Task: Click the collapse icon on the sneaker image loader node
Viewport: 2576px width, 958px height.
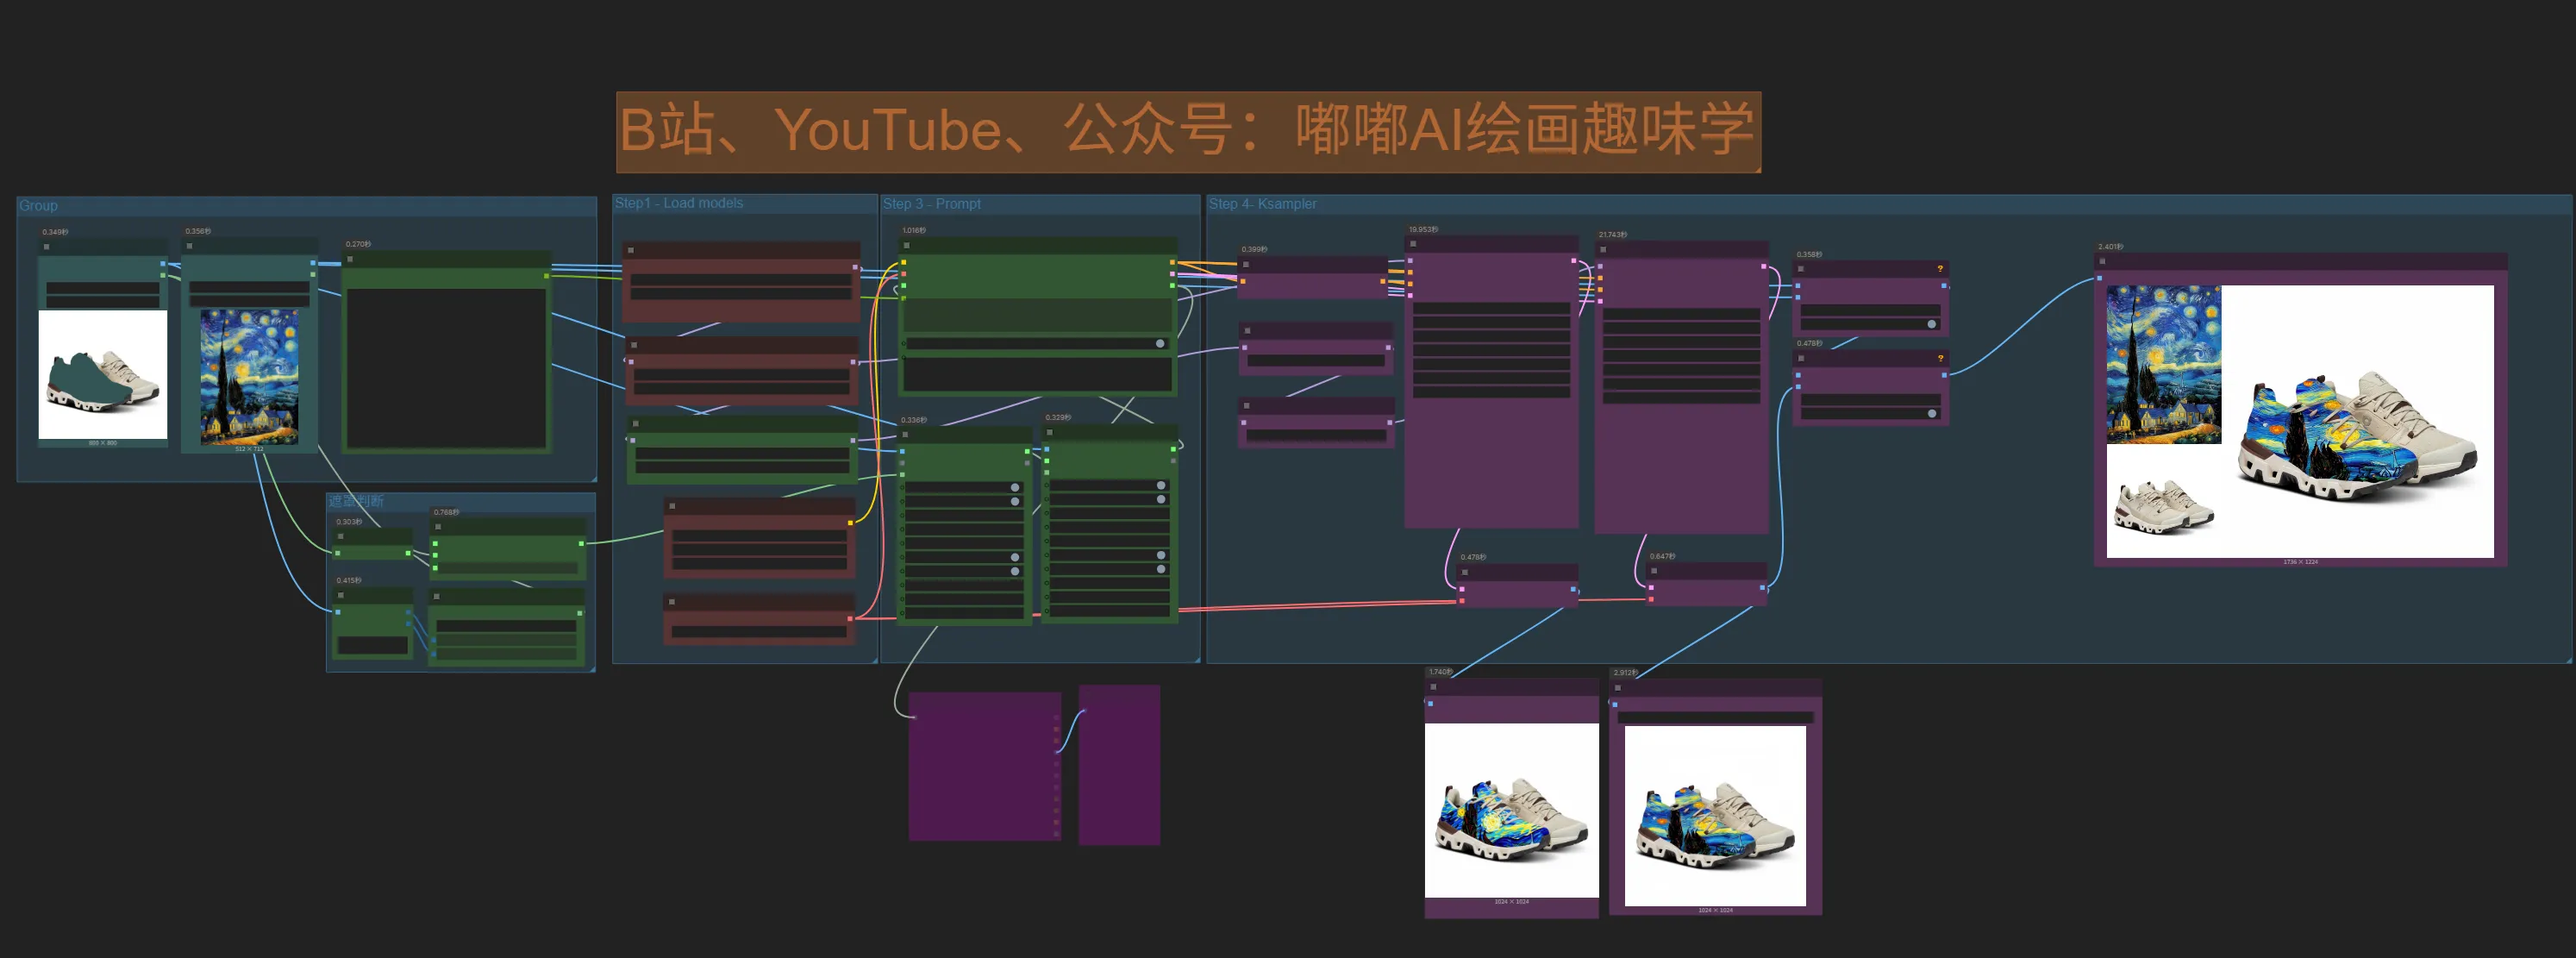Action: pyautogui.click(x=46, y=247)
